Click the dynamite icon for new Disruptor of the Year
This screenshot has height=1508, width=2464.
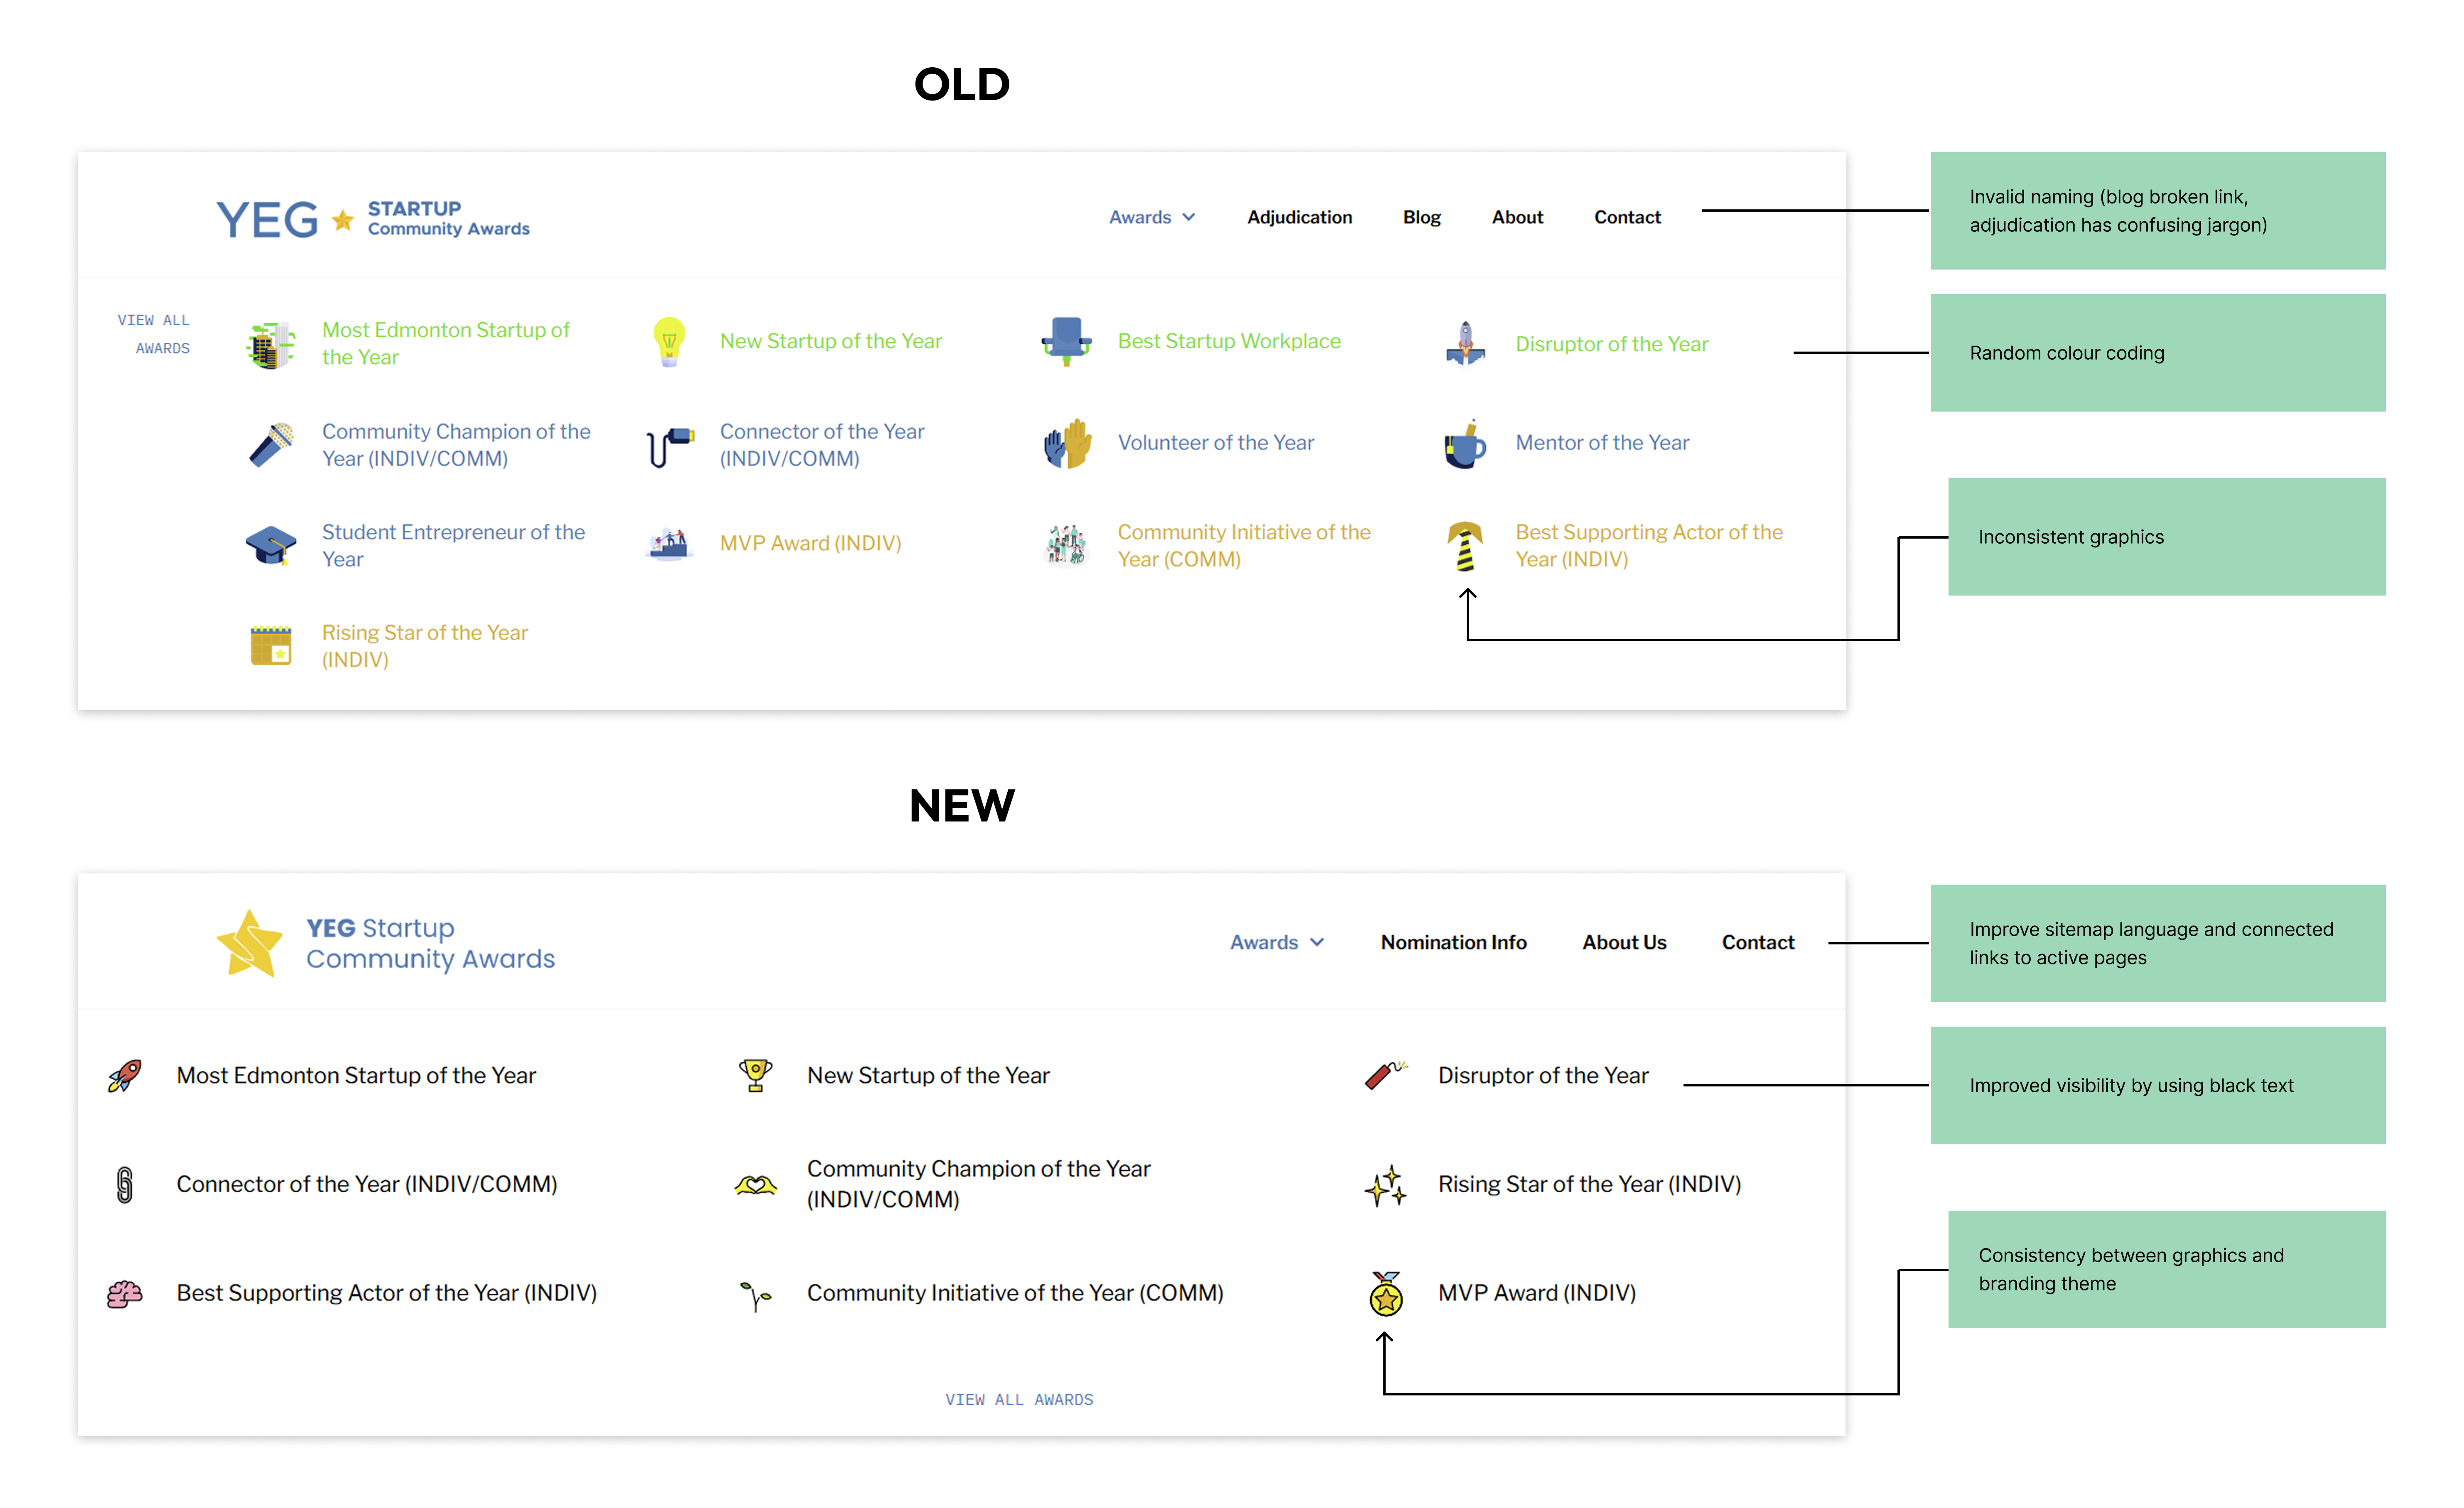pyautogui.click(x=1386, y=1075)
